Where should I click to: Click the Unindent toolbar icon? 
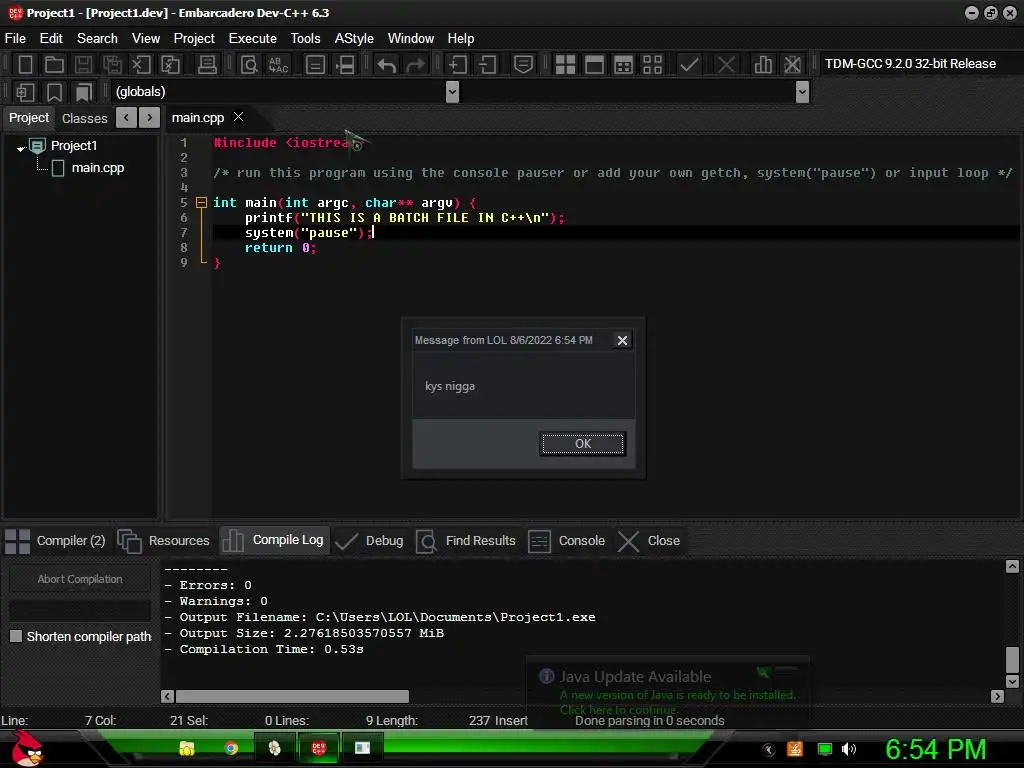487,64
